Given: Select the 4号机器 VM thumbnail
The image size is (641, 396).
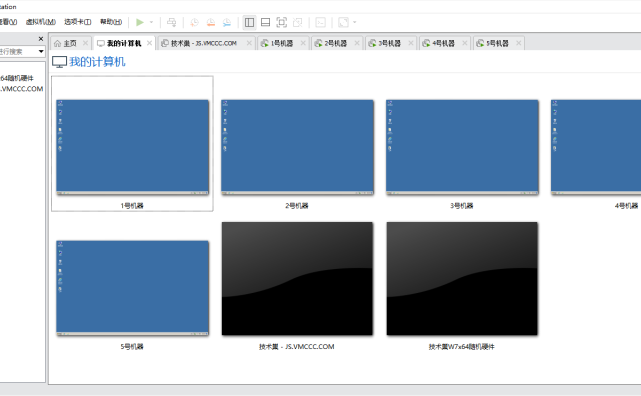Looking at the screenshot, I should point(596,147).
